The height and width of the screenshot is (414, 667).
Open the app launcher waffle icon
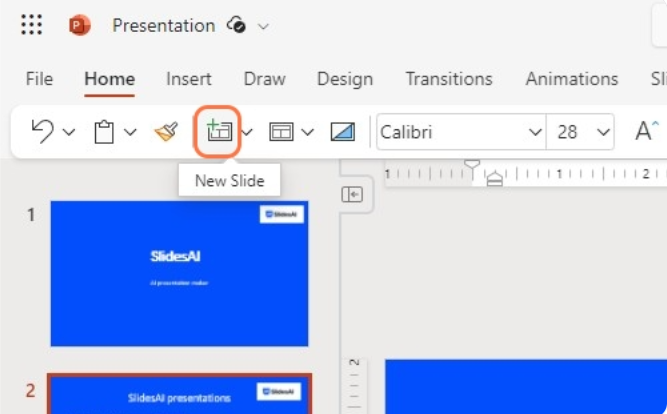[32, 26]
